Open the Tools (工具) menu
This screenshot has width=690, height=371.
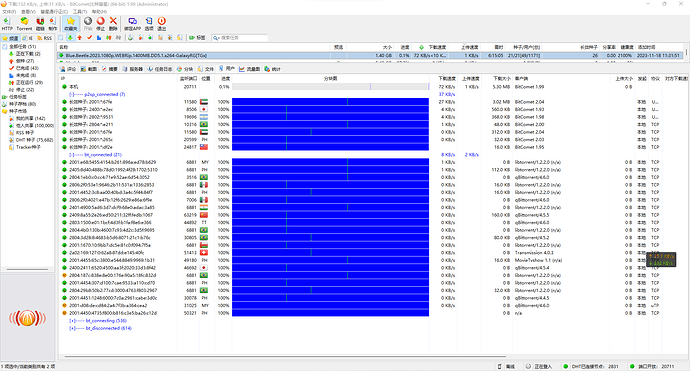pos(80,11)
